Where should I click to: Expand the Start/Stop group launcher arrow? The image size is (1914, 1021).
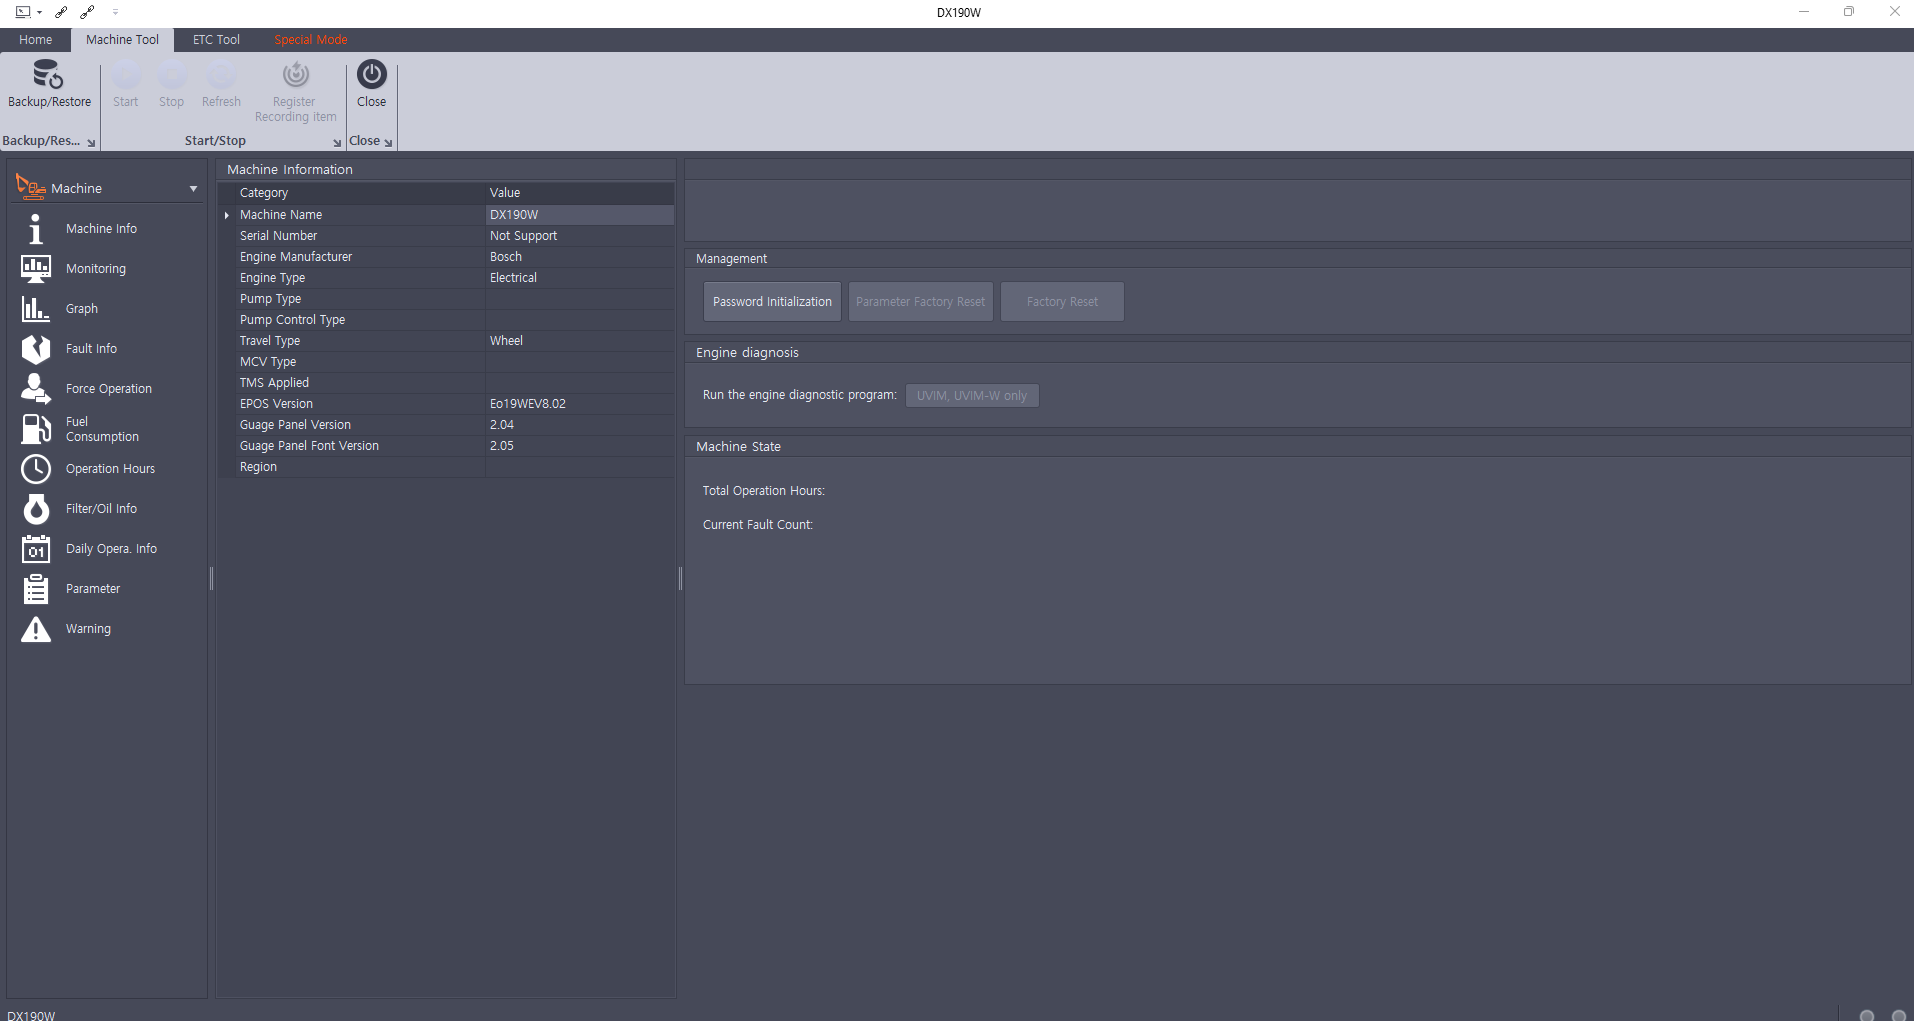(x=337, y=143)
